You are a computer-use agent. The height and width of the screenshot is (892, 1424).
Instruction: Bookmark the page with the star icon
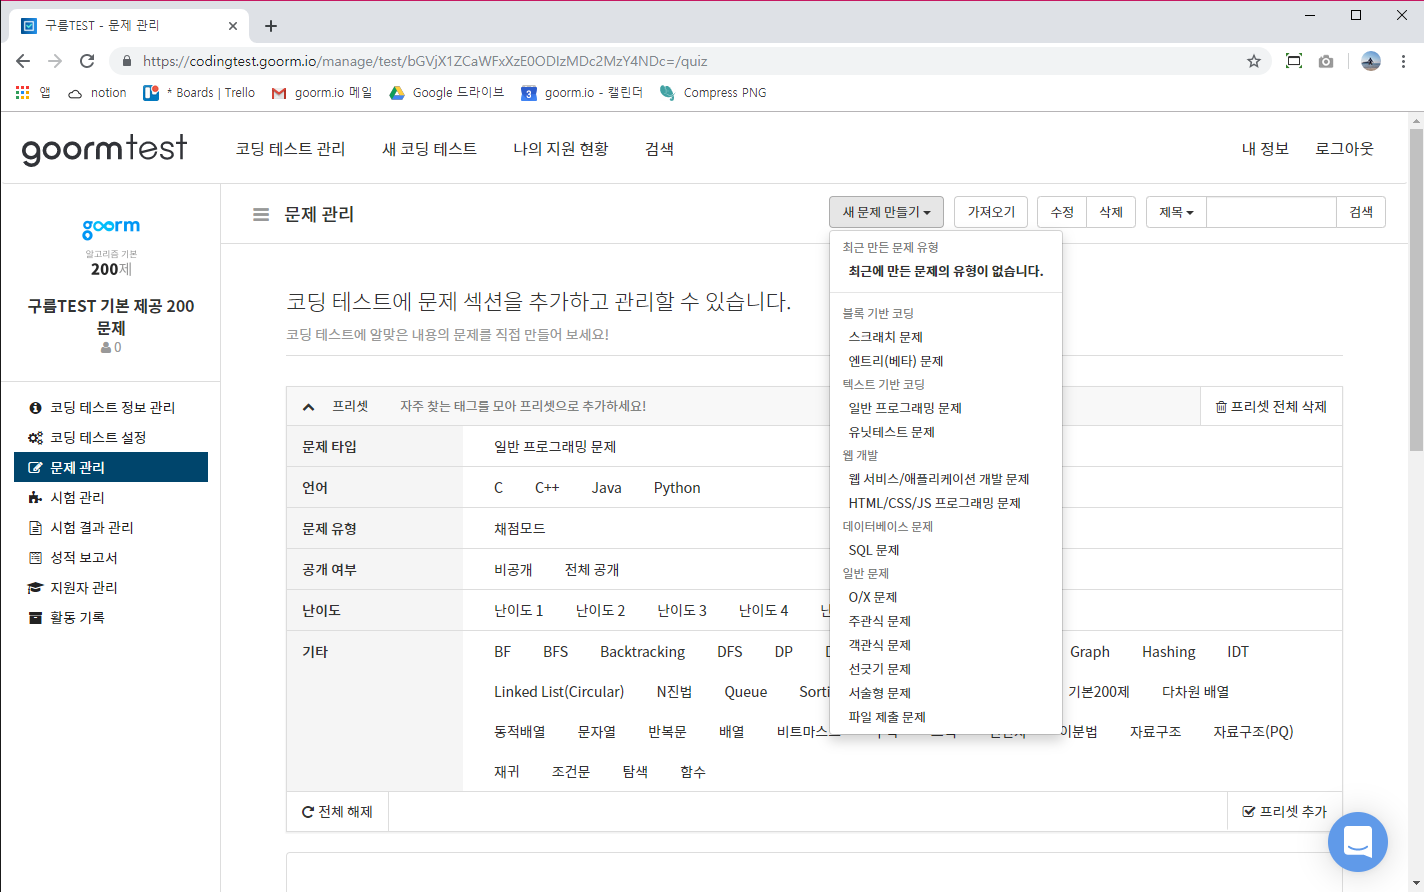coord(1253,60)
